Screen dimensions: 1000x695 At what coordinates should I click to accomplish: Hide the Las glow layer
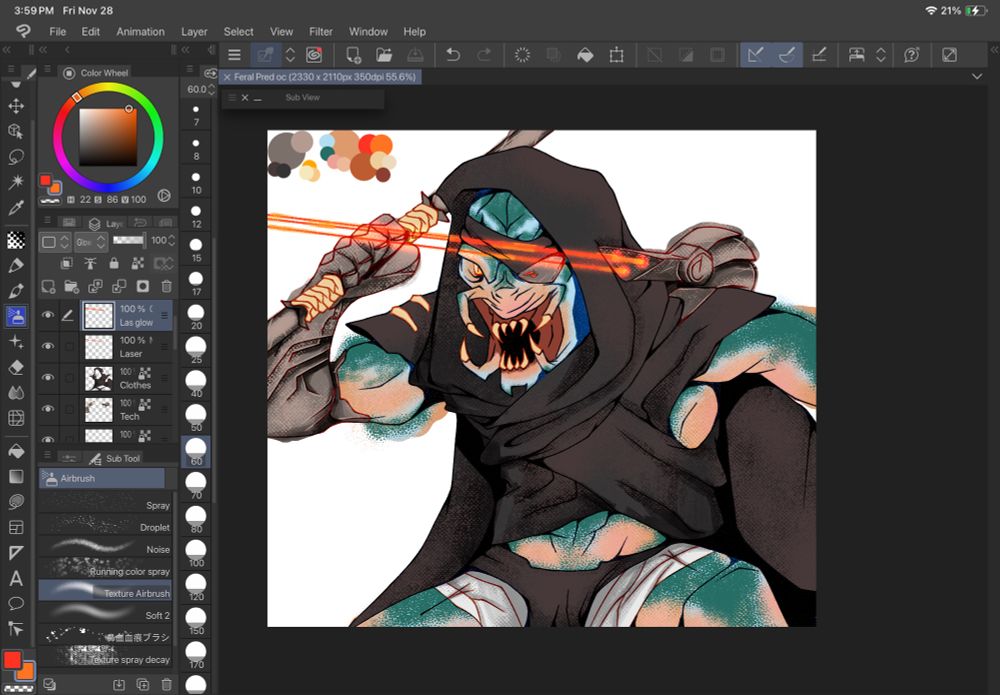(x=47, y=315)
